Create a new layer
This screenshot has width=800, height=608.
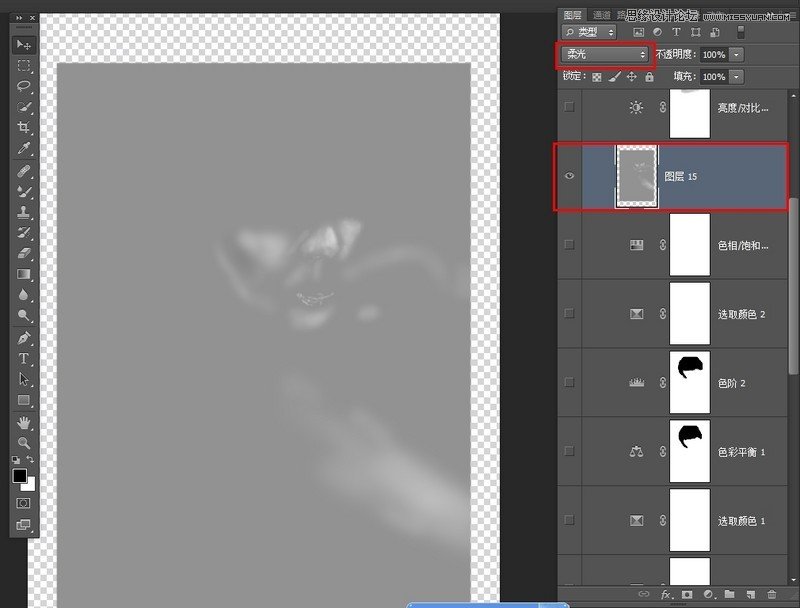pos(751,594)
